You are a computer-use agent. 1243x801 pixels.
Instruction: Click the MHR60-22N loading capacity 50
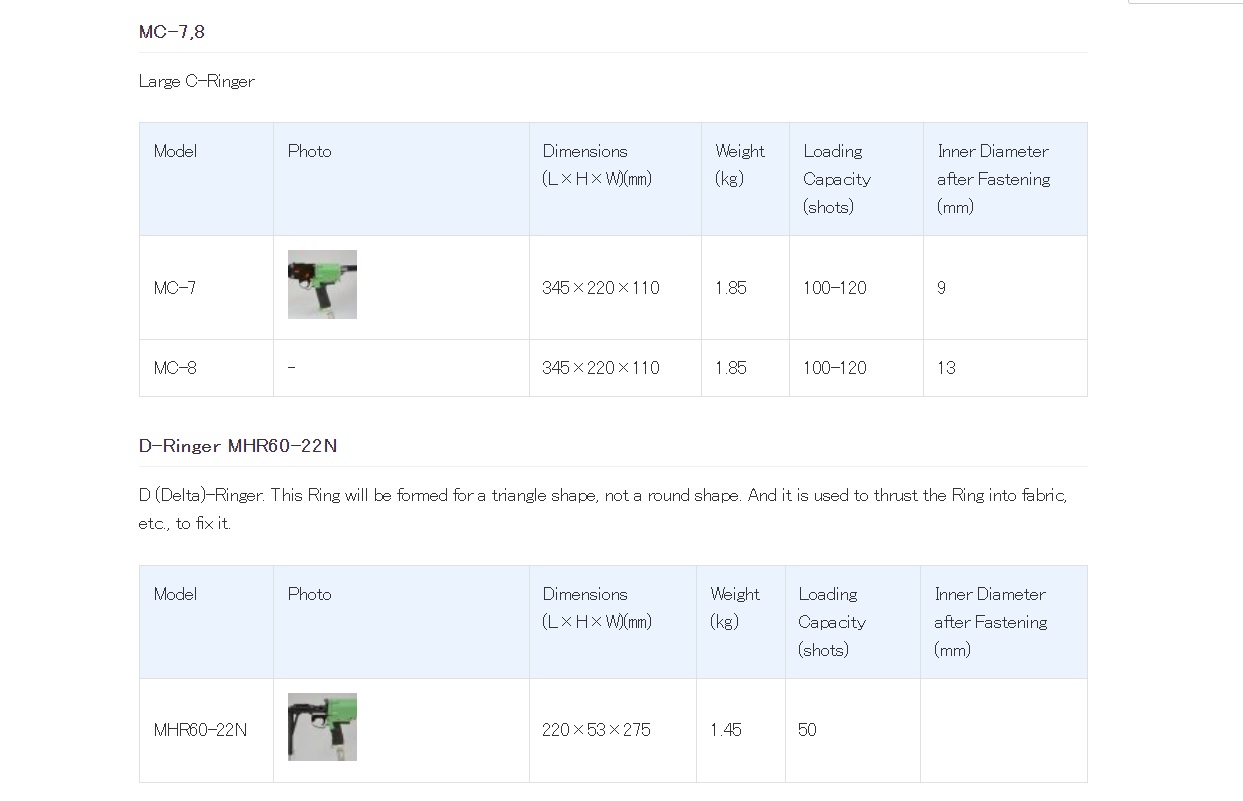[x=807, y=730]
